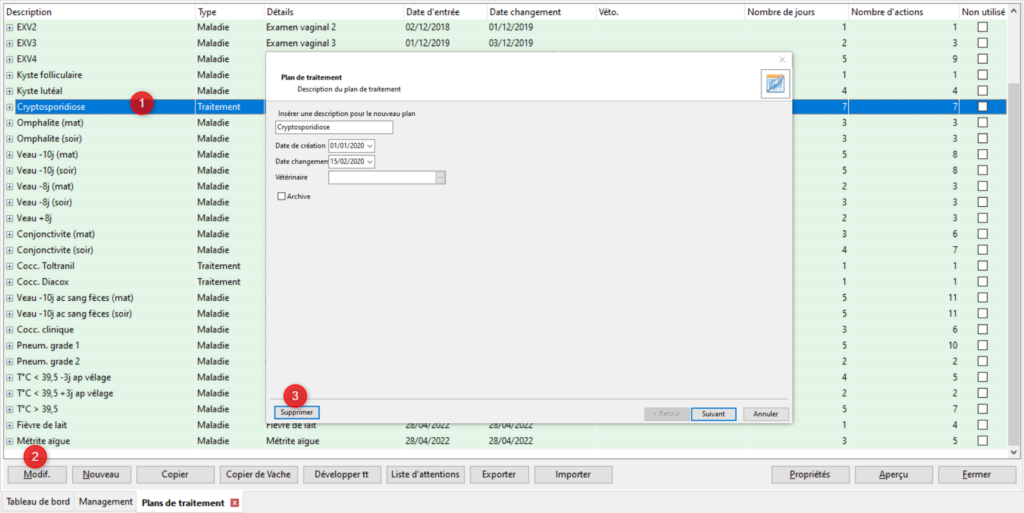Close the Plan de traitement dialog
1024x513 pixels.
pos(782,60)
